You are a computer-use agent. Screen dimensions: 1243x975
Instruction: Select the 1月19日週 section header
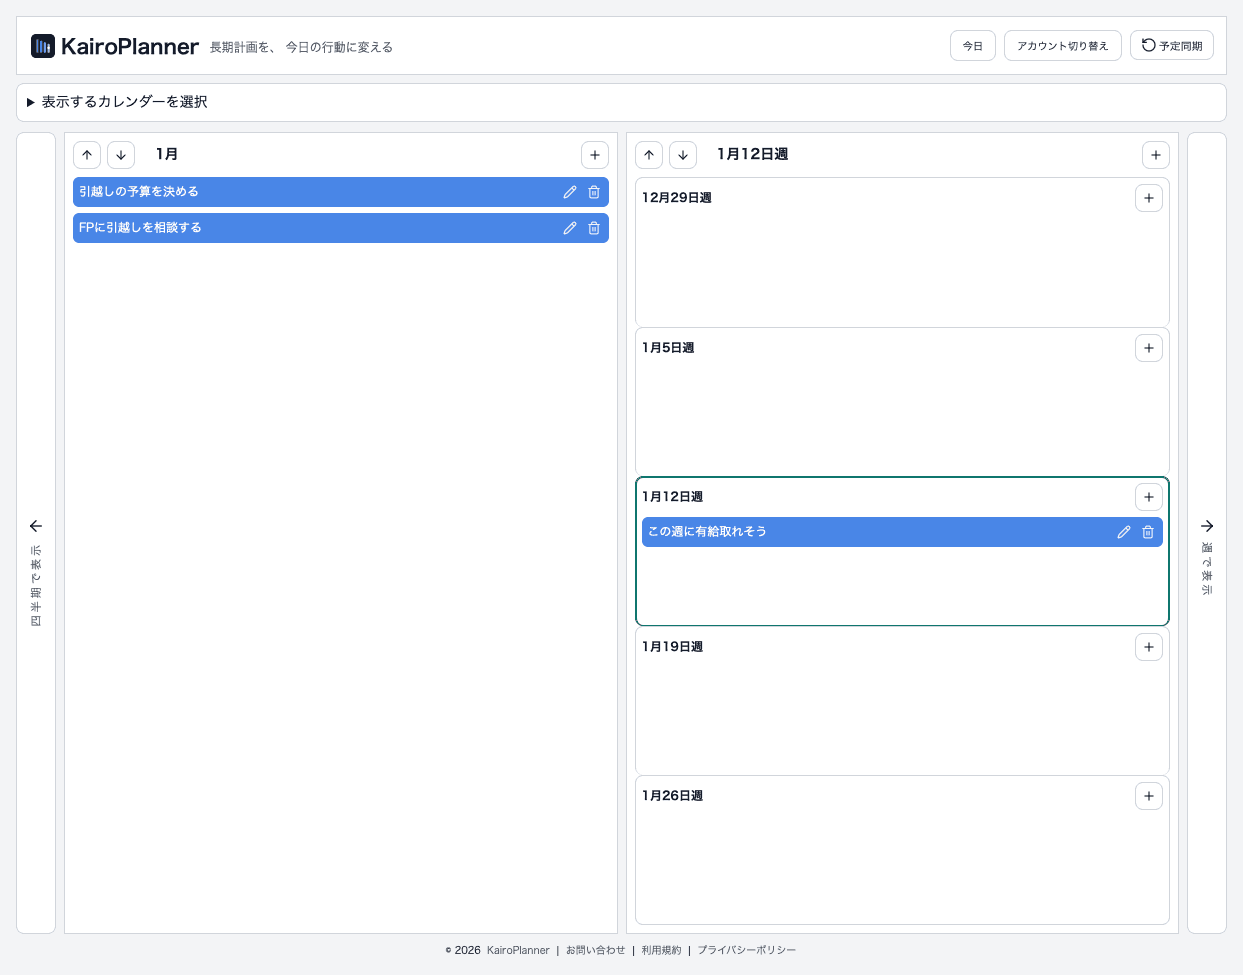click(x=672, y=646)
